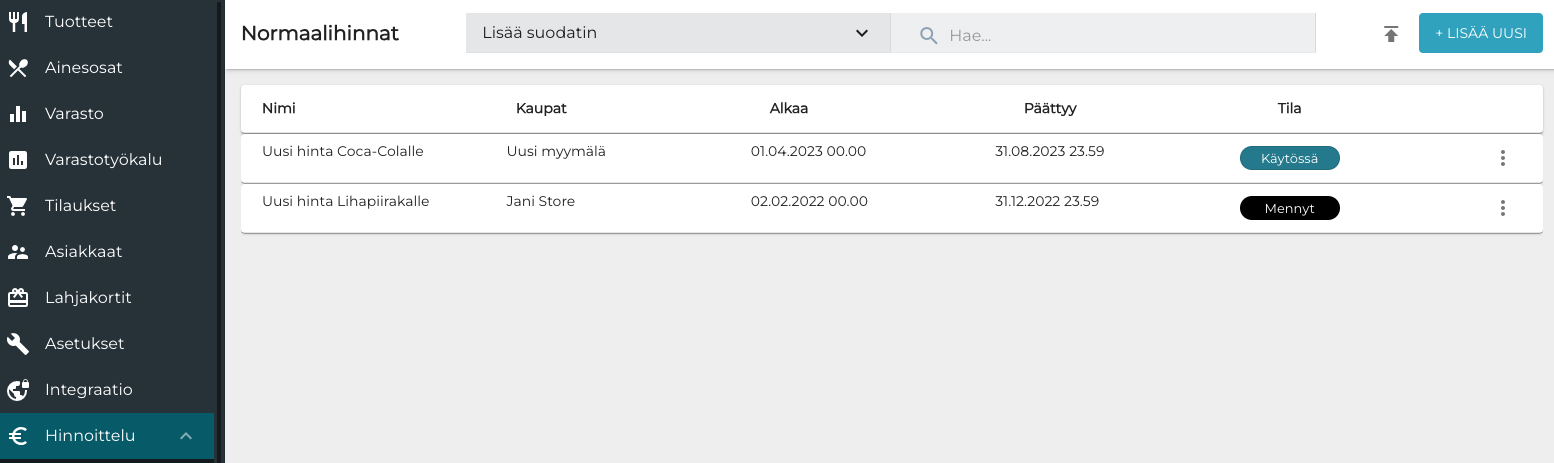Click the upload arrow icon in header
Viewport: 1554px width, 463px height.
(x=1390, y=34)
